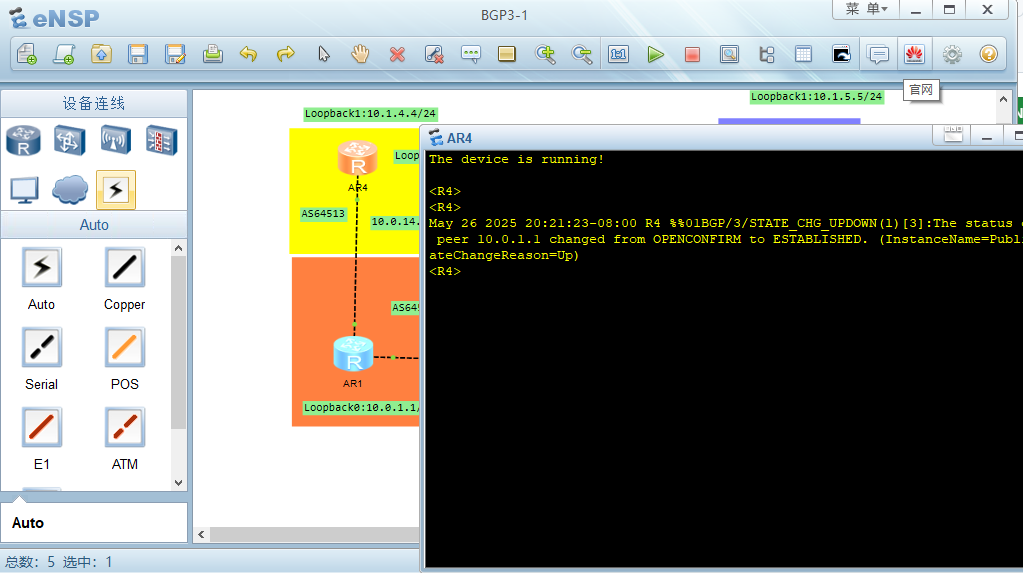Viewport: 1023px width, 573px height.
Task: Click the Loopback0:10.0.1.1 label
Action: tap(361, 407)
